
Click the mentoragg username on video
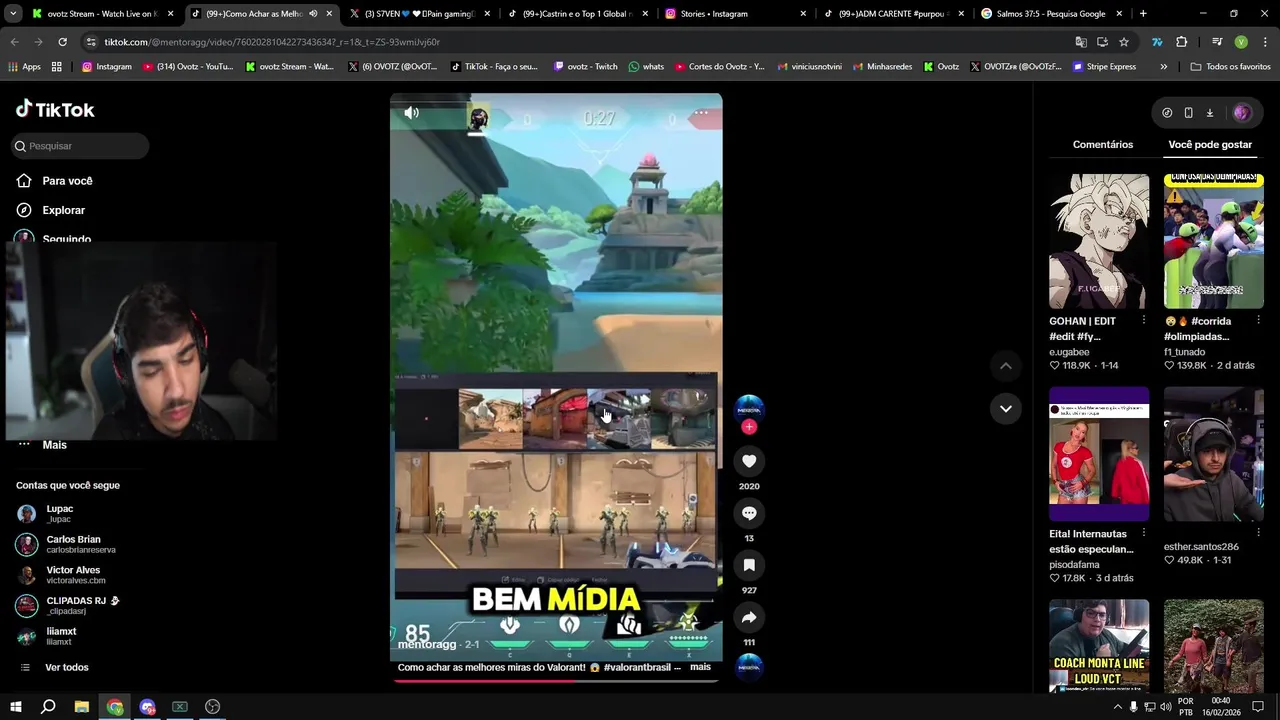(427, 645)
